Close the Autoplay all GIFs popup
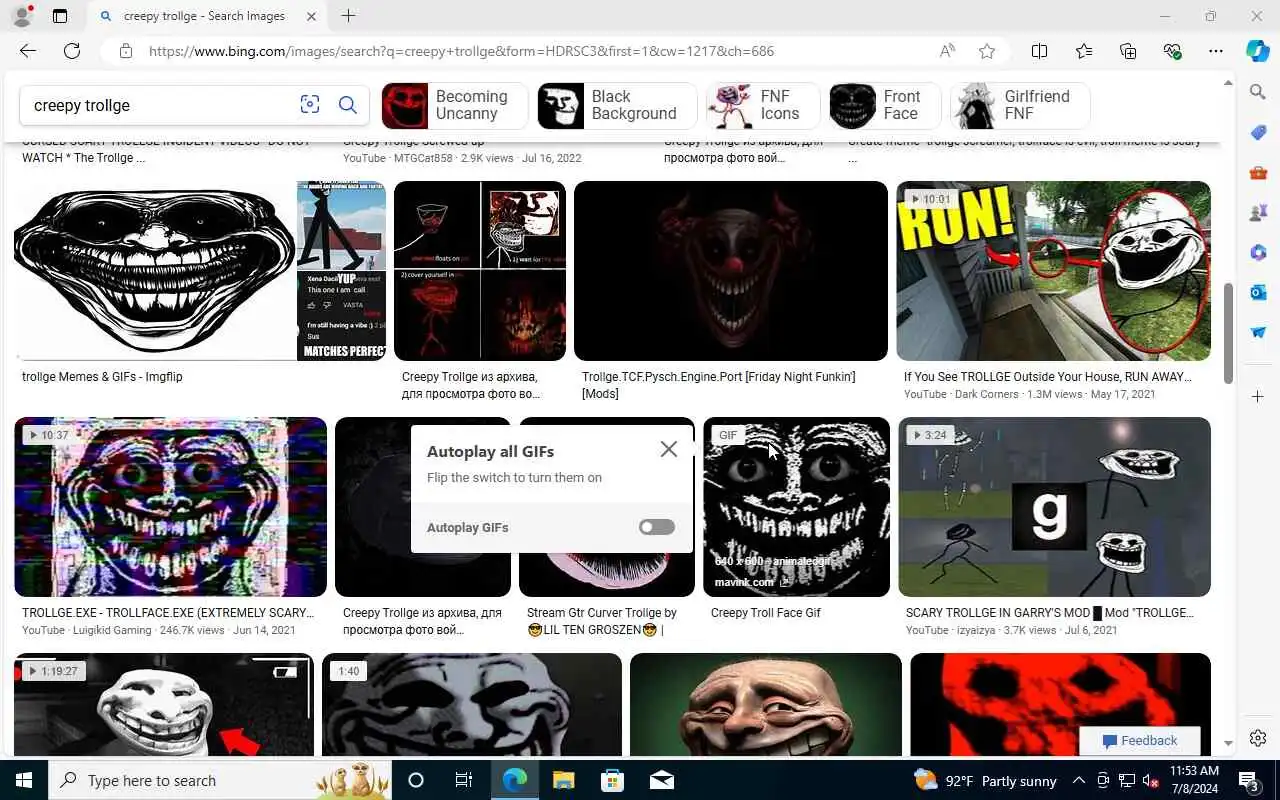The image size is (1280, 800). pyautogui.click(x=669, y=449)
